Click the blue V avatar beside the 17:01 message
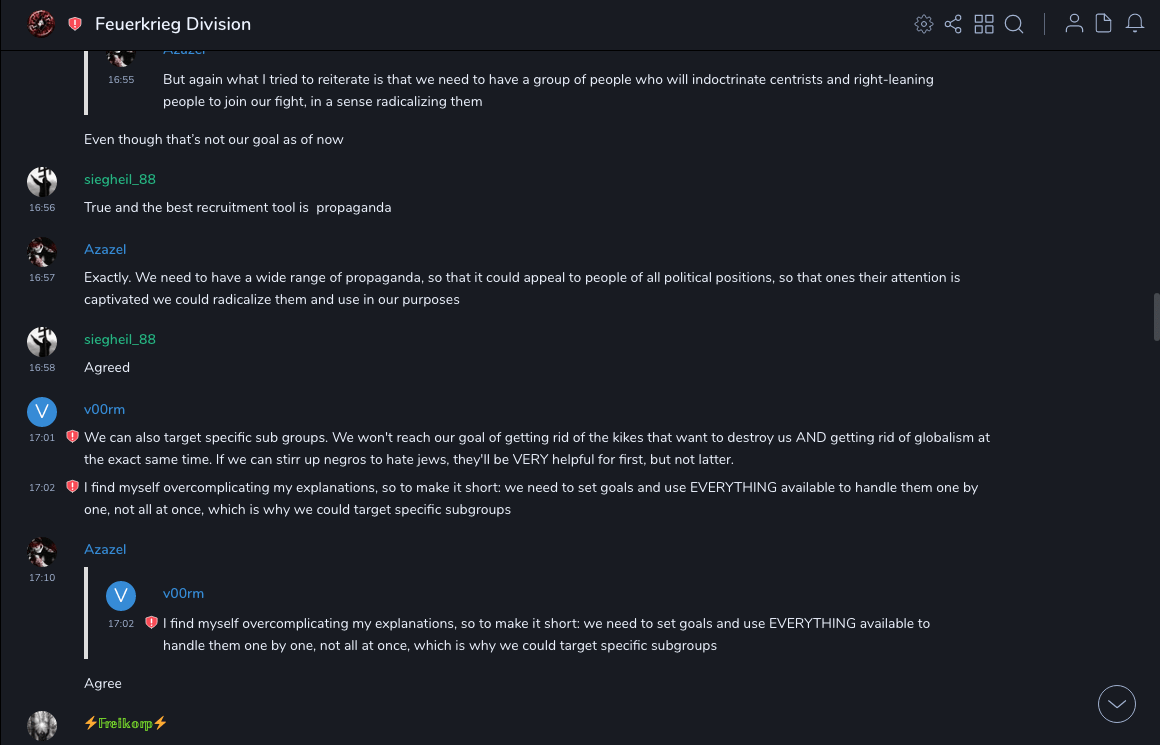Viewport: 1160px width, 745px height. point(42,411)
